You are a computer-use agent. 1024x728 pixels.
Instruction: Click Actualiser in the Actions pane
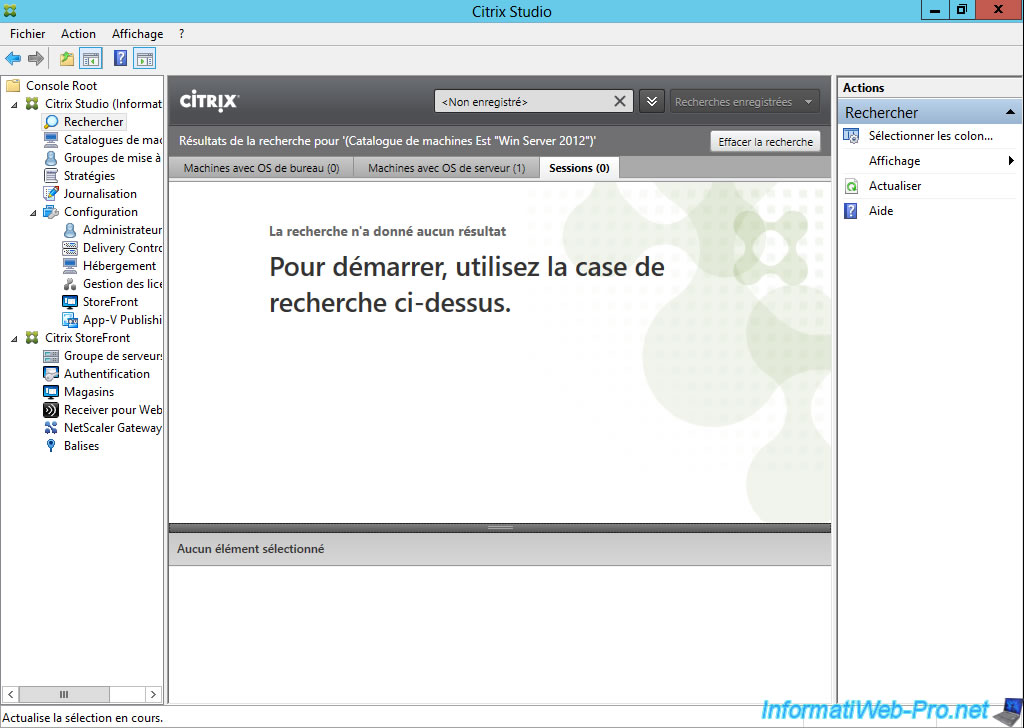click(895, 186)
